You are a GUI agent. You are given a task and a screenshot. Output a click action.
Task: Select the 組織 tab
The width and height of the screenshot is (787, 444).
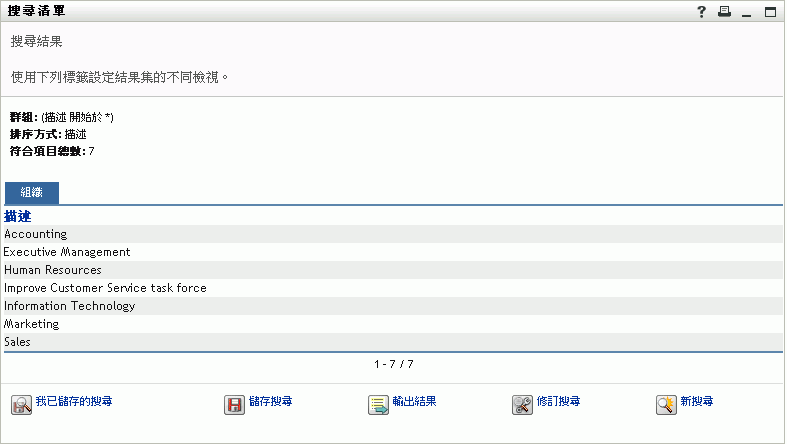(31, 193)
